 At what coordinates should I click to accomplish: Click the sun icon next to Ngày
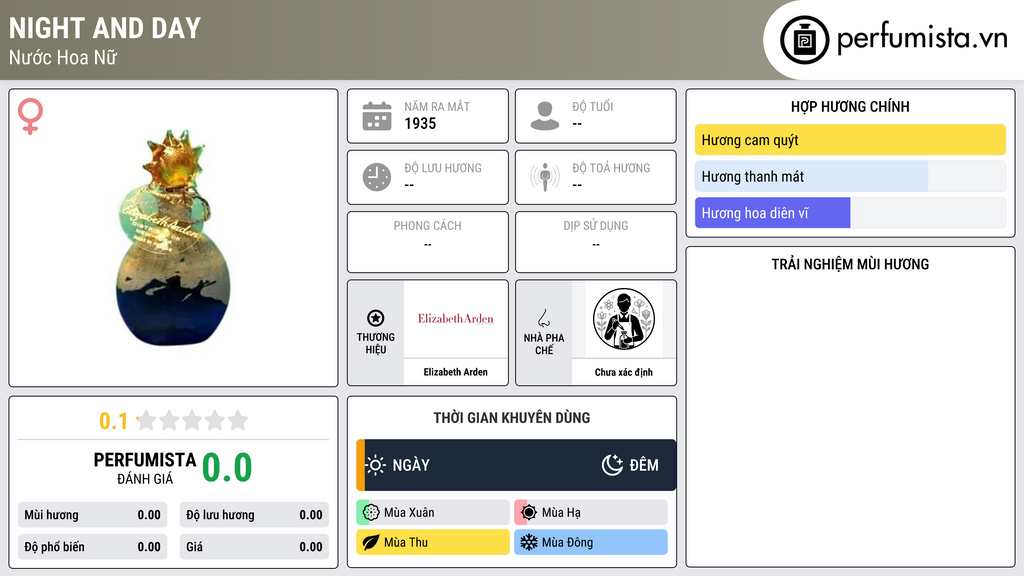375,465
